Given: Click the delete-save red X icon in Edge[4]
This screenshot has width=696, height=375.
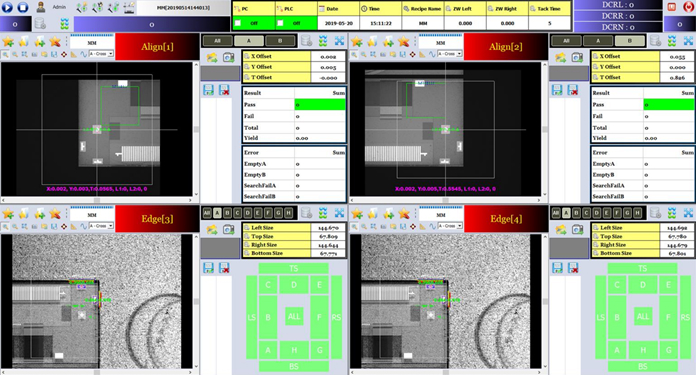Looking at the screenshot, I should coord(573,268).
